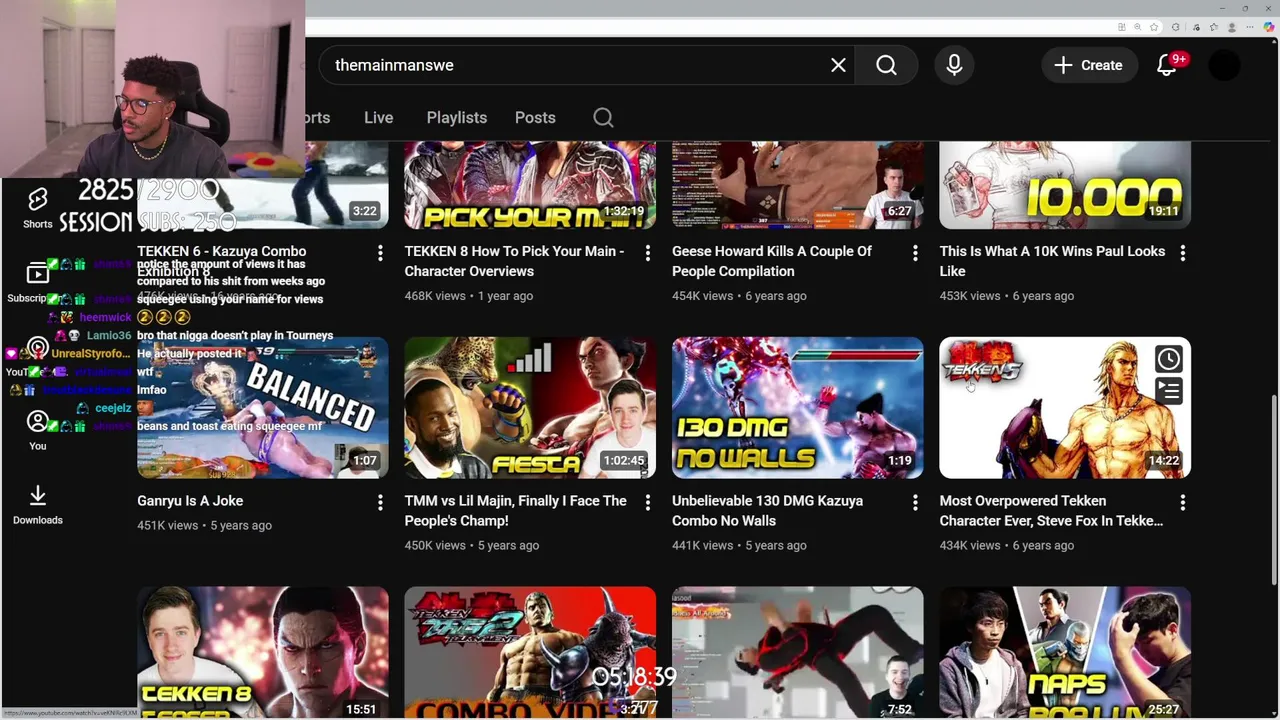1280x720 pixels.
Task: Add Steve Fox video to queue
Action: coord(1168,391)
